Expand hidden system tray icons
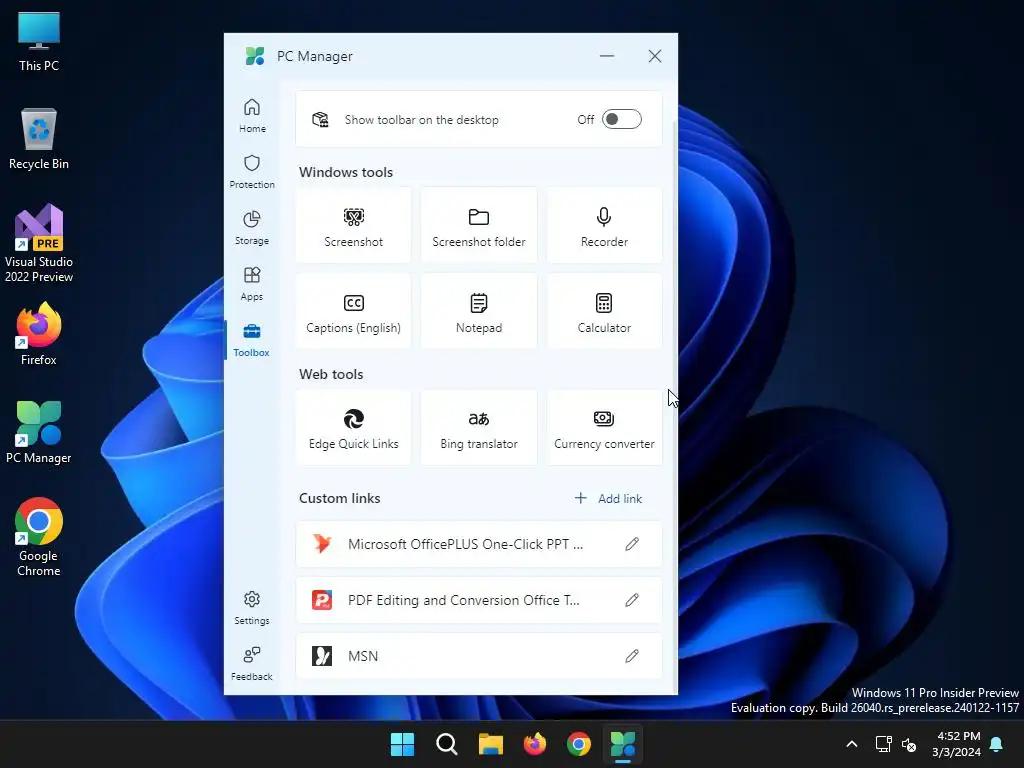The width and height of the screenshot is (1024, 768). pyautogui.click(x=852, y=744)
